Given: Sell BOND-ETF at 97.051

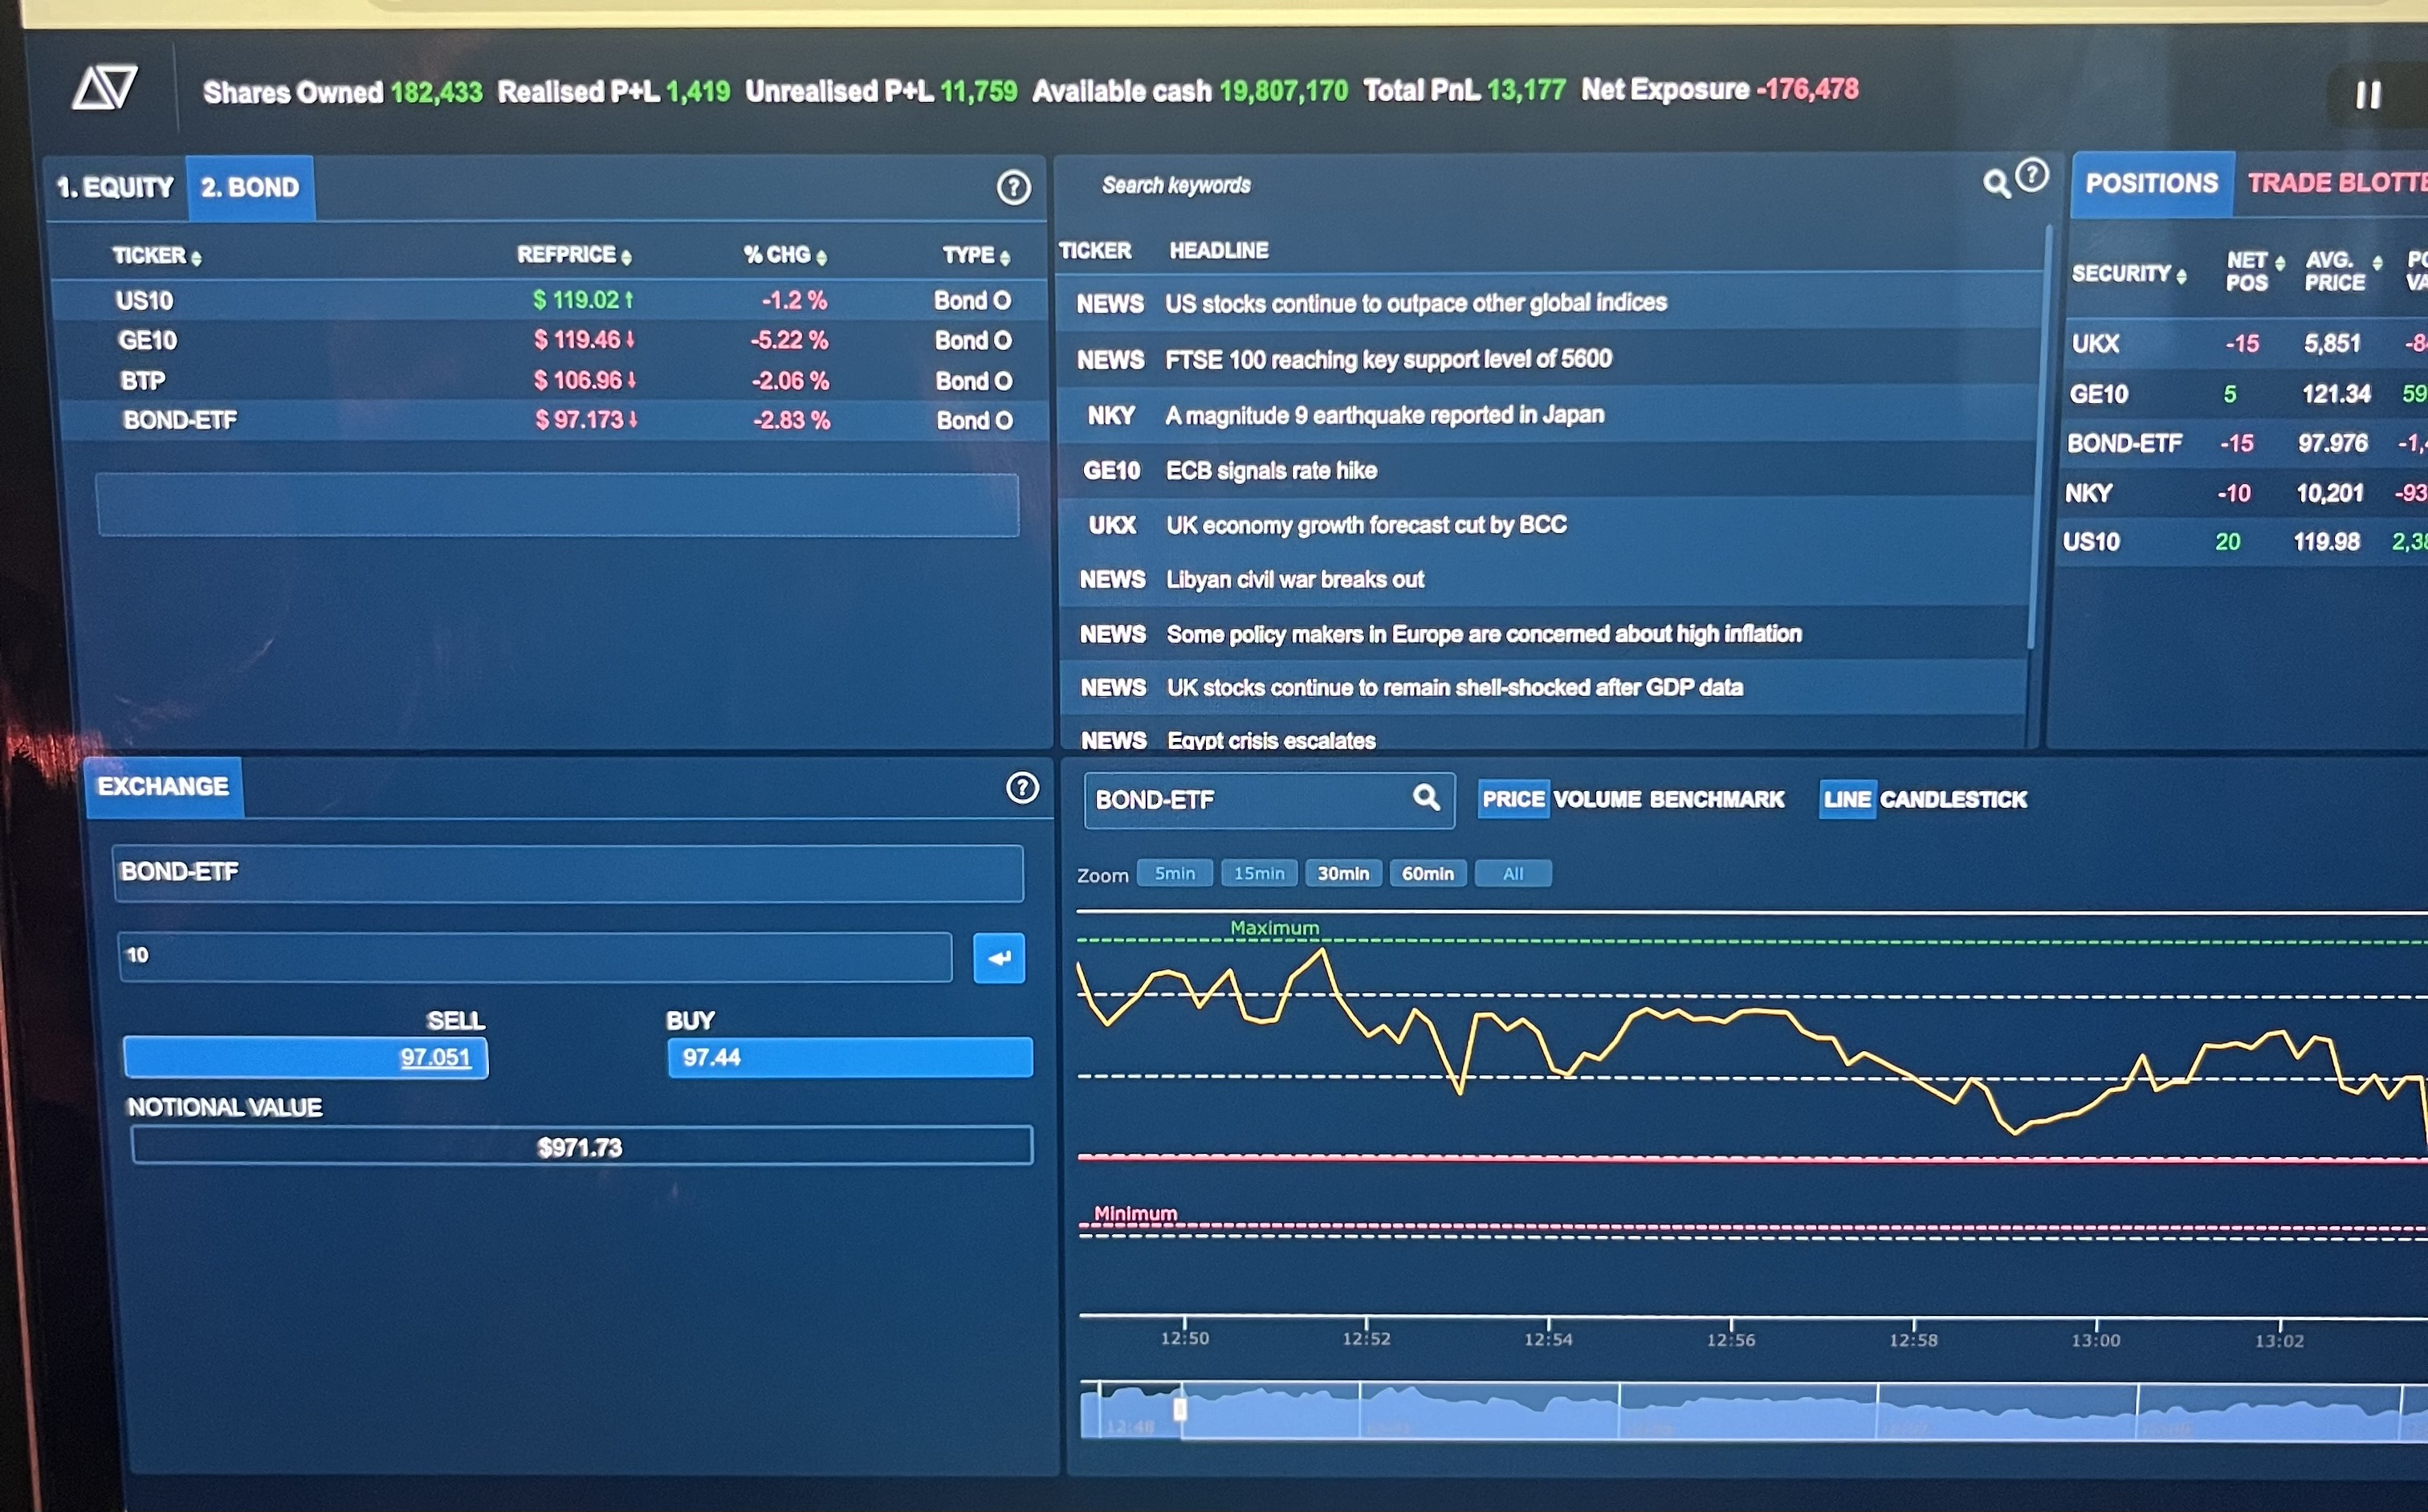Looking at the screenshot, I should click(x=305, y=1056).
